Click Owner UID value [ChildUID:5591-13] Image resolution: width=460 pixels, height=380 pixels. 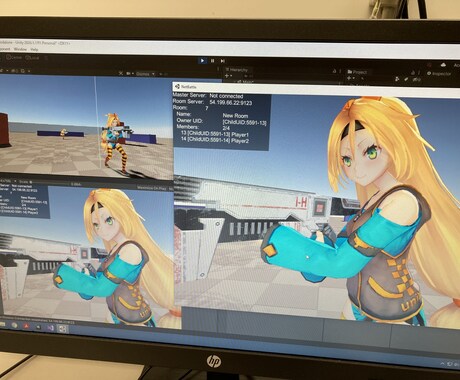pos(244,123)
